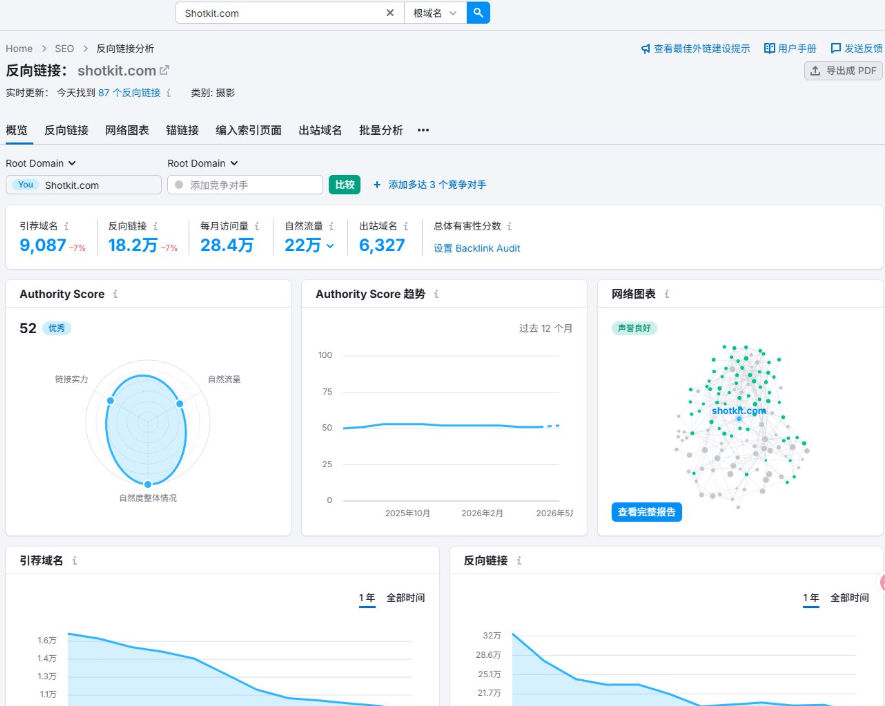Open the more tabs ellipsis menu
This screenshot has height=706, width=885.
[423, 130]
